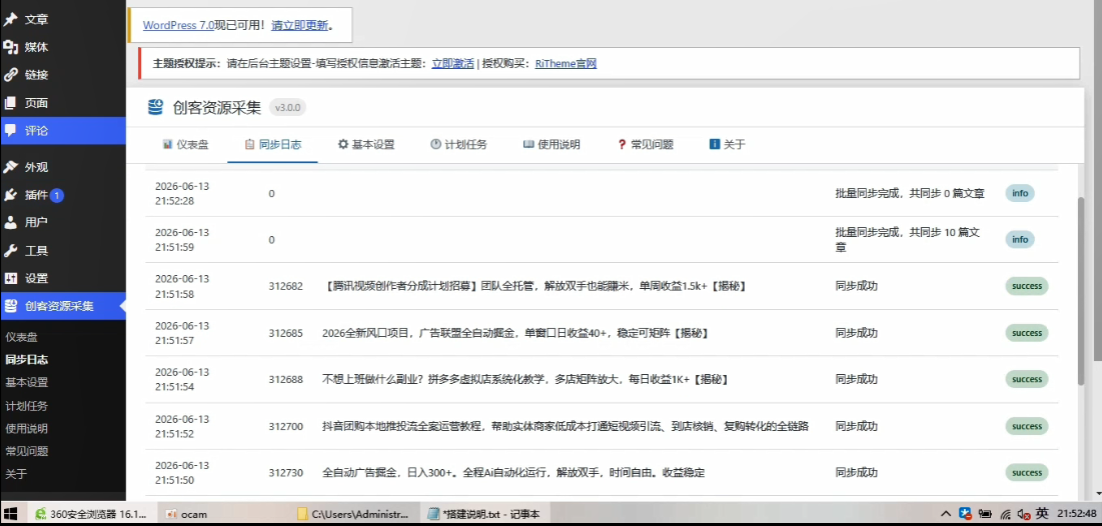The height and width of the screenshot is (526, 1102).
Task: Expand the hidden system tray icons chevron
Action: (x=946, y=514)
